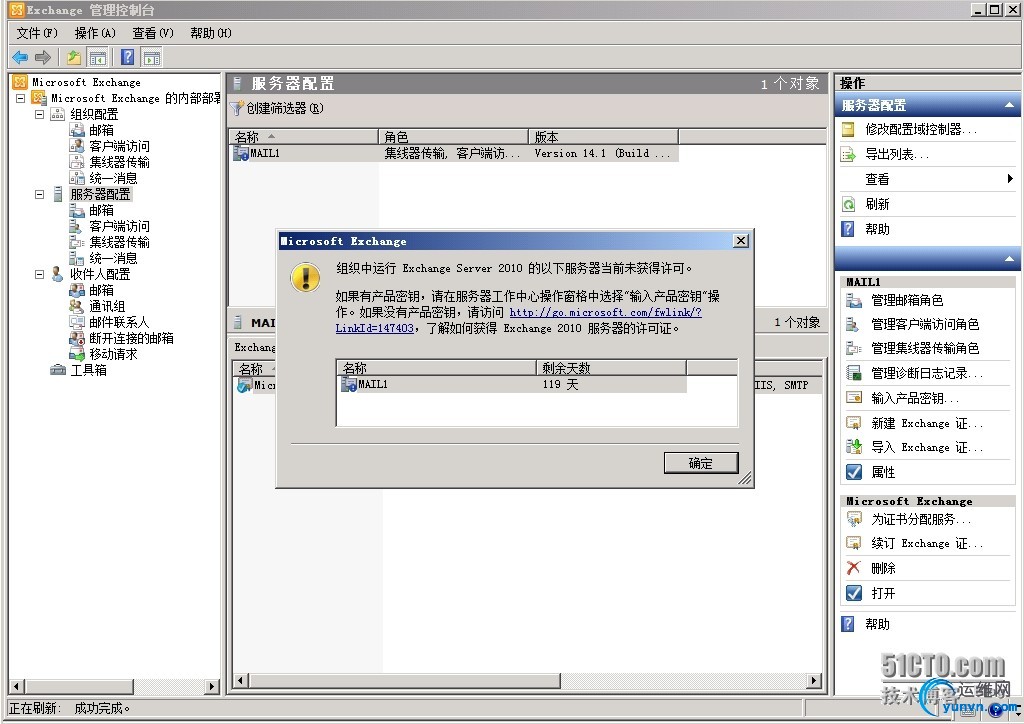Click the red 删除 action

883,569
